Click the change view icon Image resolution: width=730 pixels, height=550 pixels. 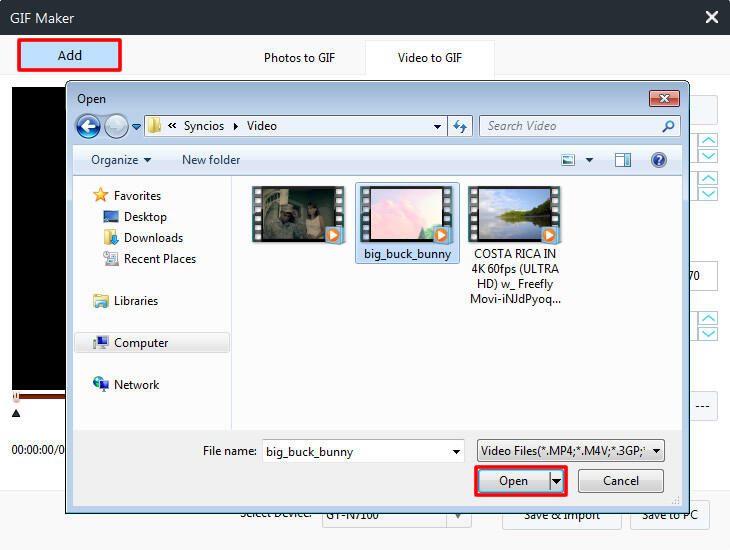pos(569,160)
